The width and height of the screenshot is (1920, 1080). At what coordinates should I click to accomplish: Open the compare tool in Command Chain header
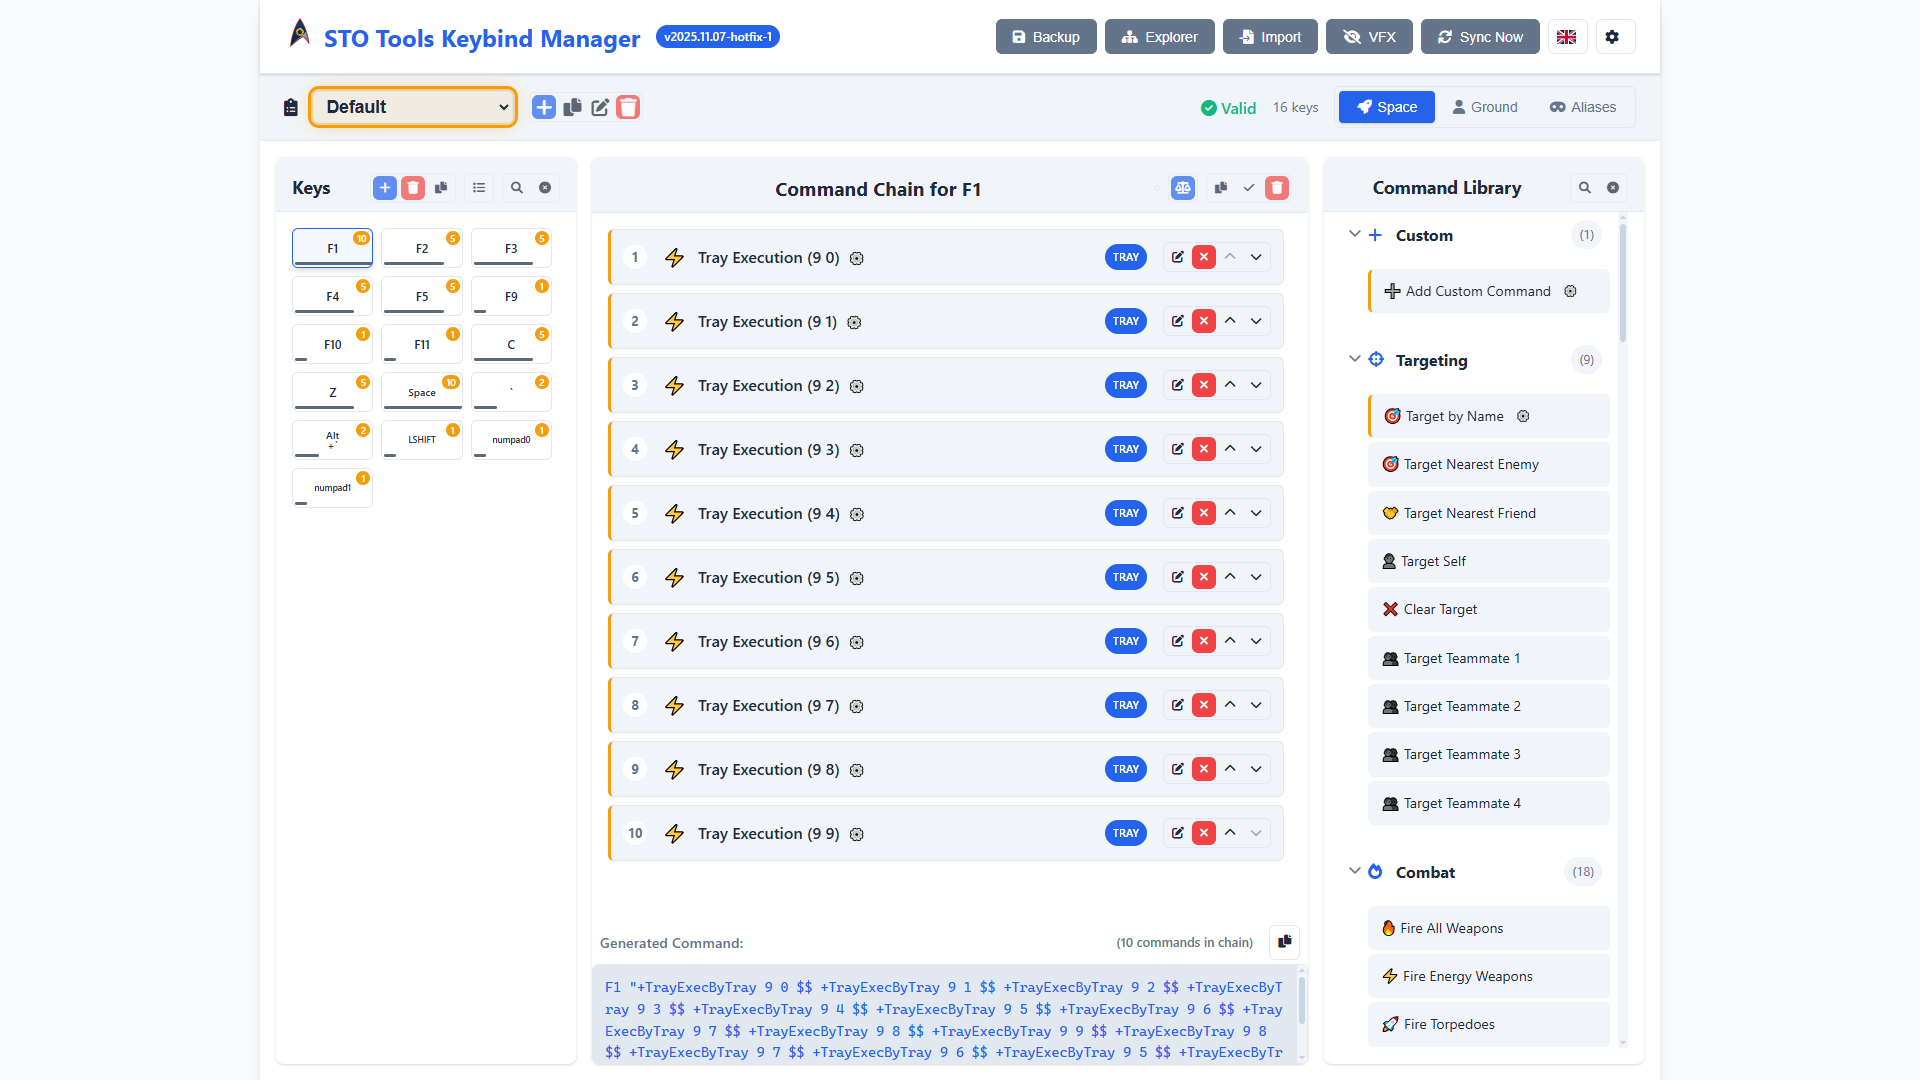(1183, 187)
